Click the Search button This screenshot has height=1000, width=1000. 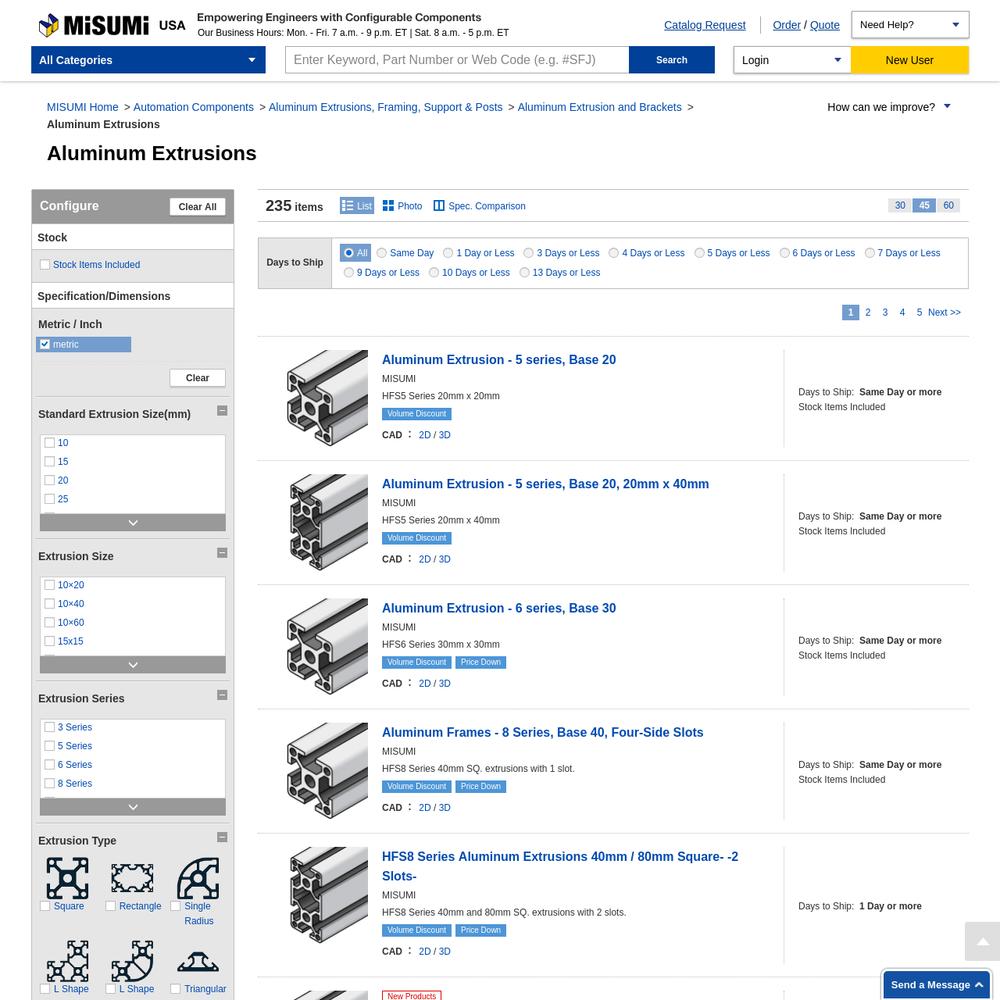click(672, 60)
